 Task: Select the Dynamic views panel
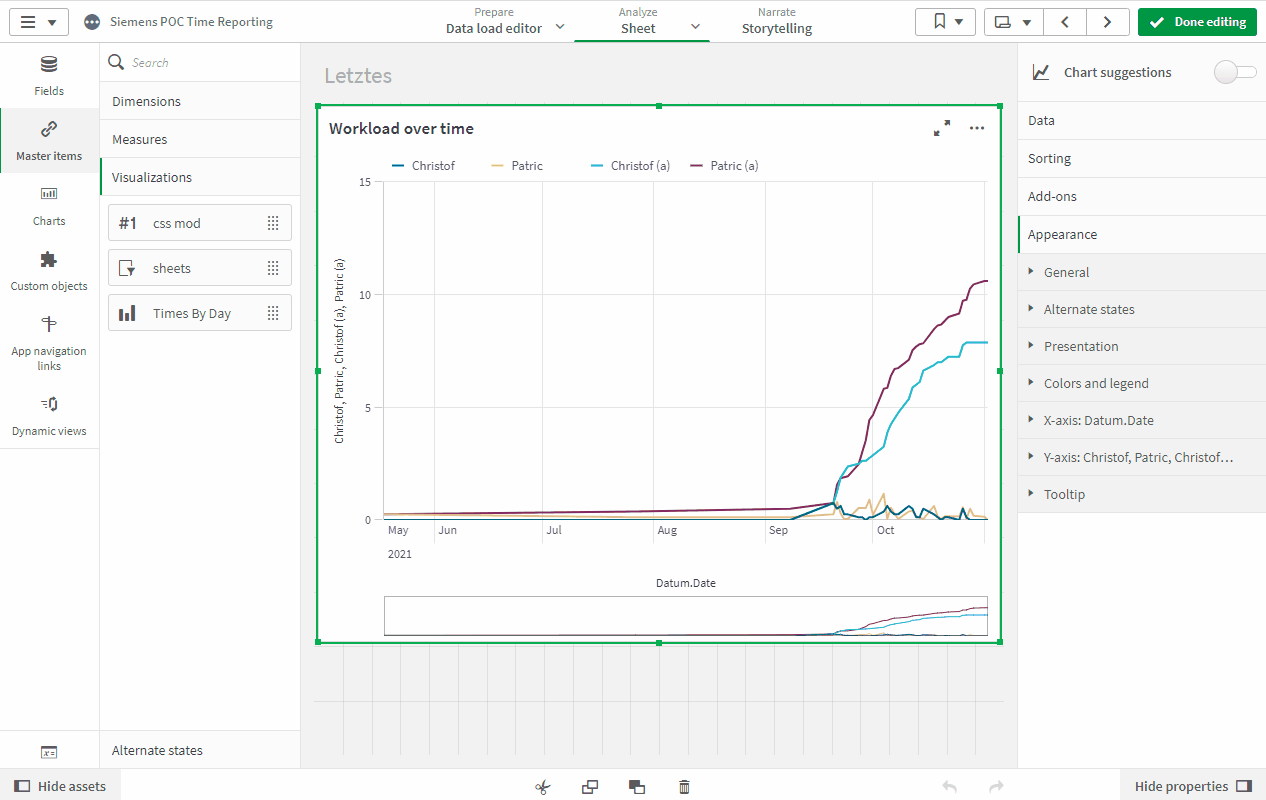tap(48, 415)
